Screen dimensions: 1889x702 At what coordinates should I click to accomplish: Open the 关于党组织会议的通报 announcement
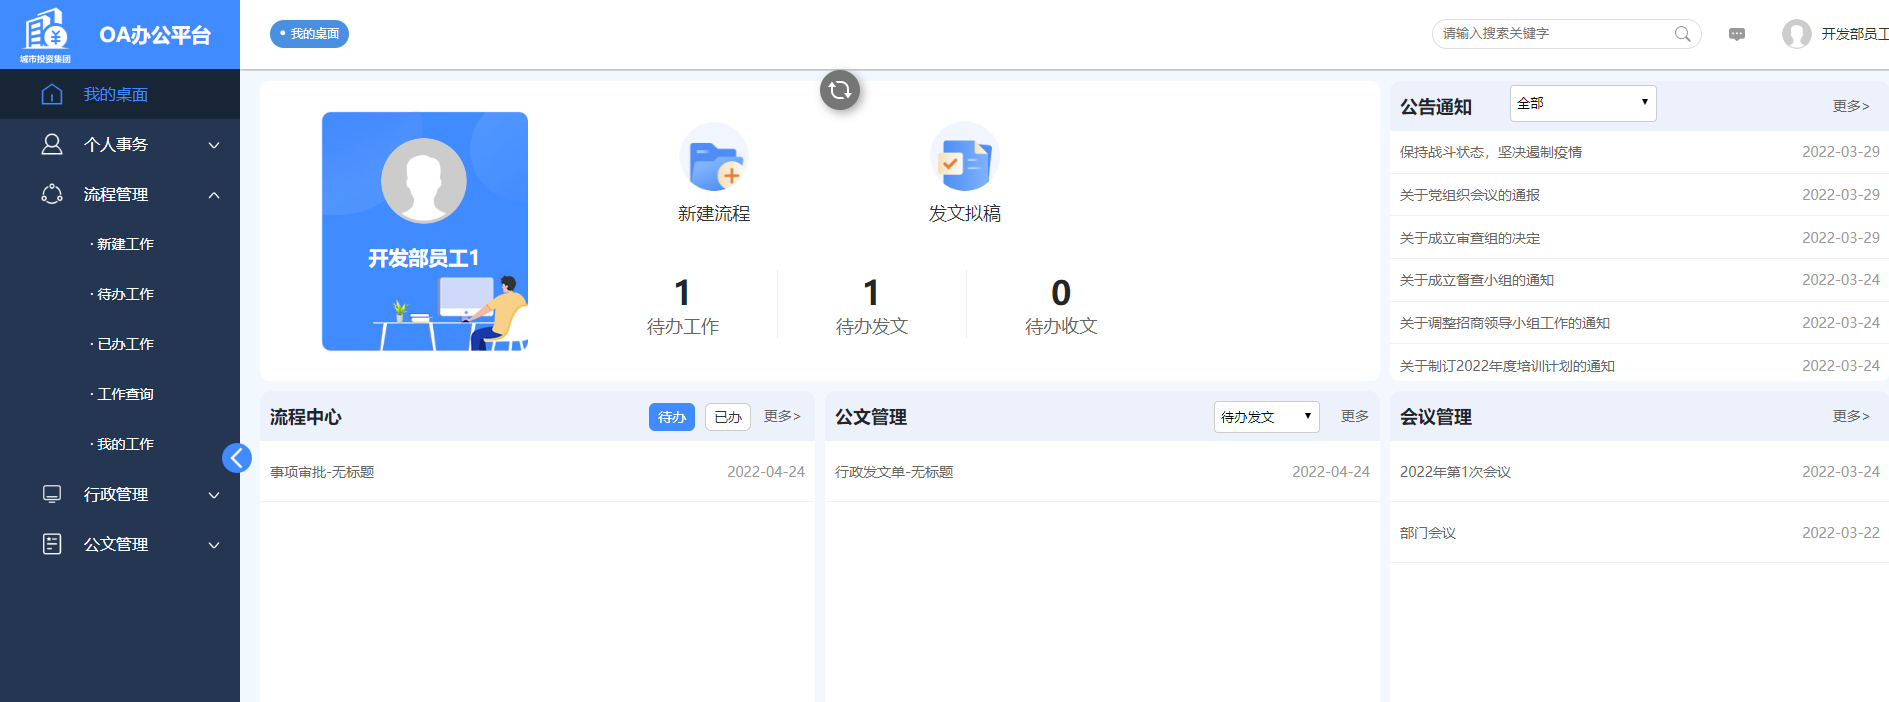point(1469,195)
